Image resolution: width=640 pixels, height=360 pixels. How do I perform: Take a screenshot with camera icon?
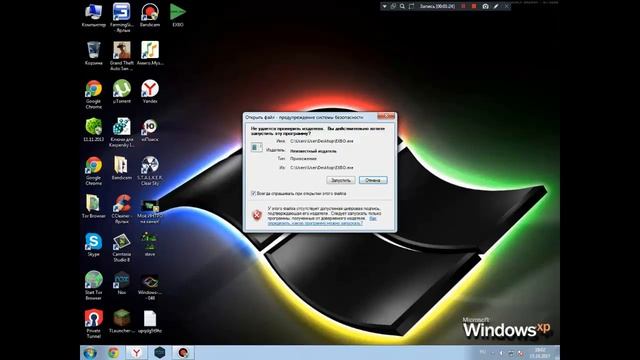[x=485, y=7]
